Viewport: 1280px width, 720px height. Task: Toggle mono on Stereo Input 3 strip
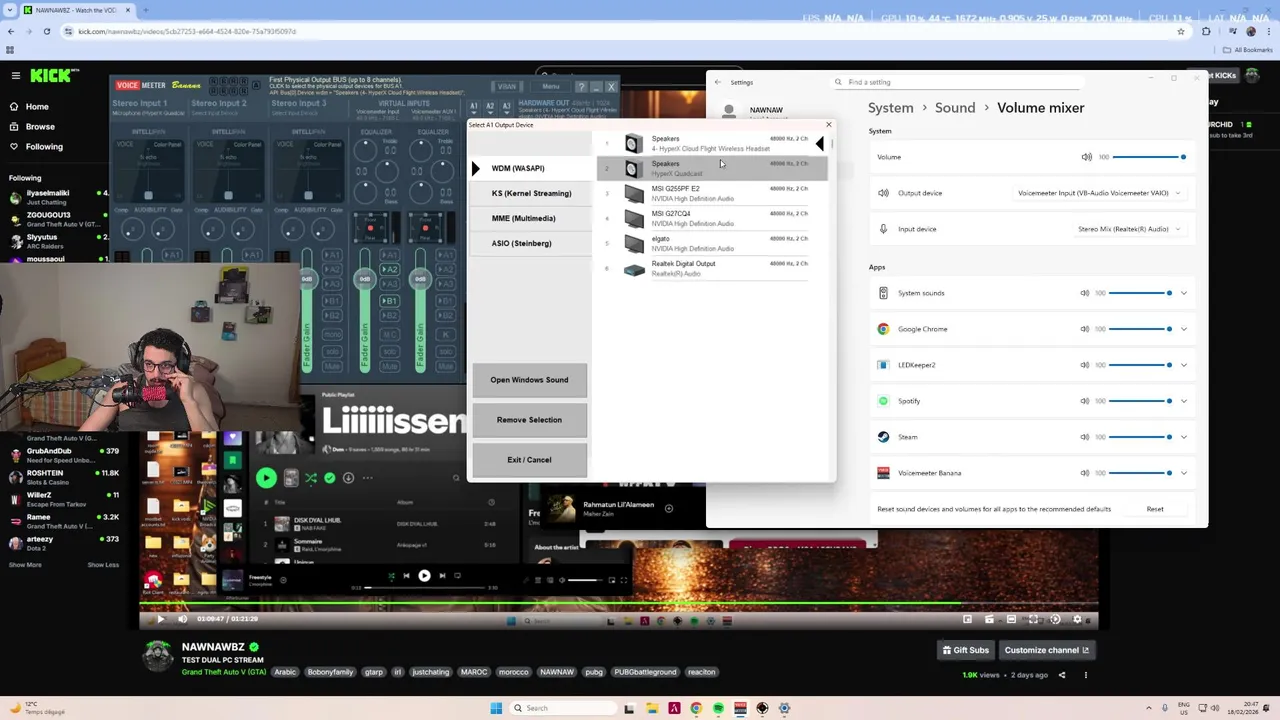click(332, 334)
